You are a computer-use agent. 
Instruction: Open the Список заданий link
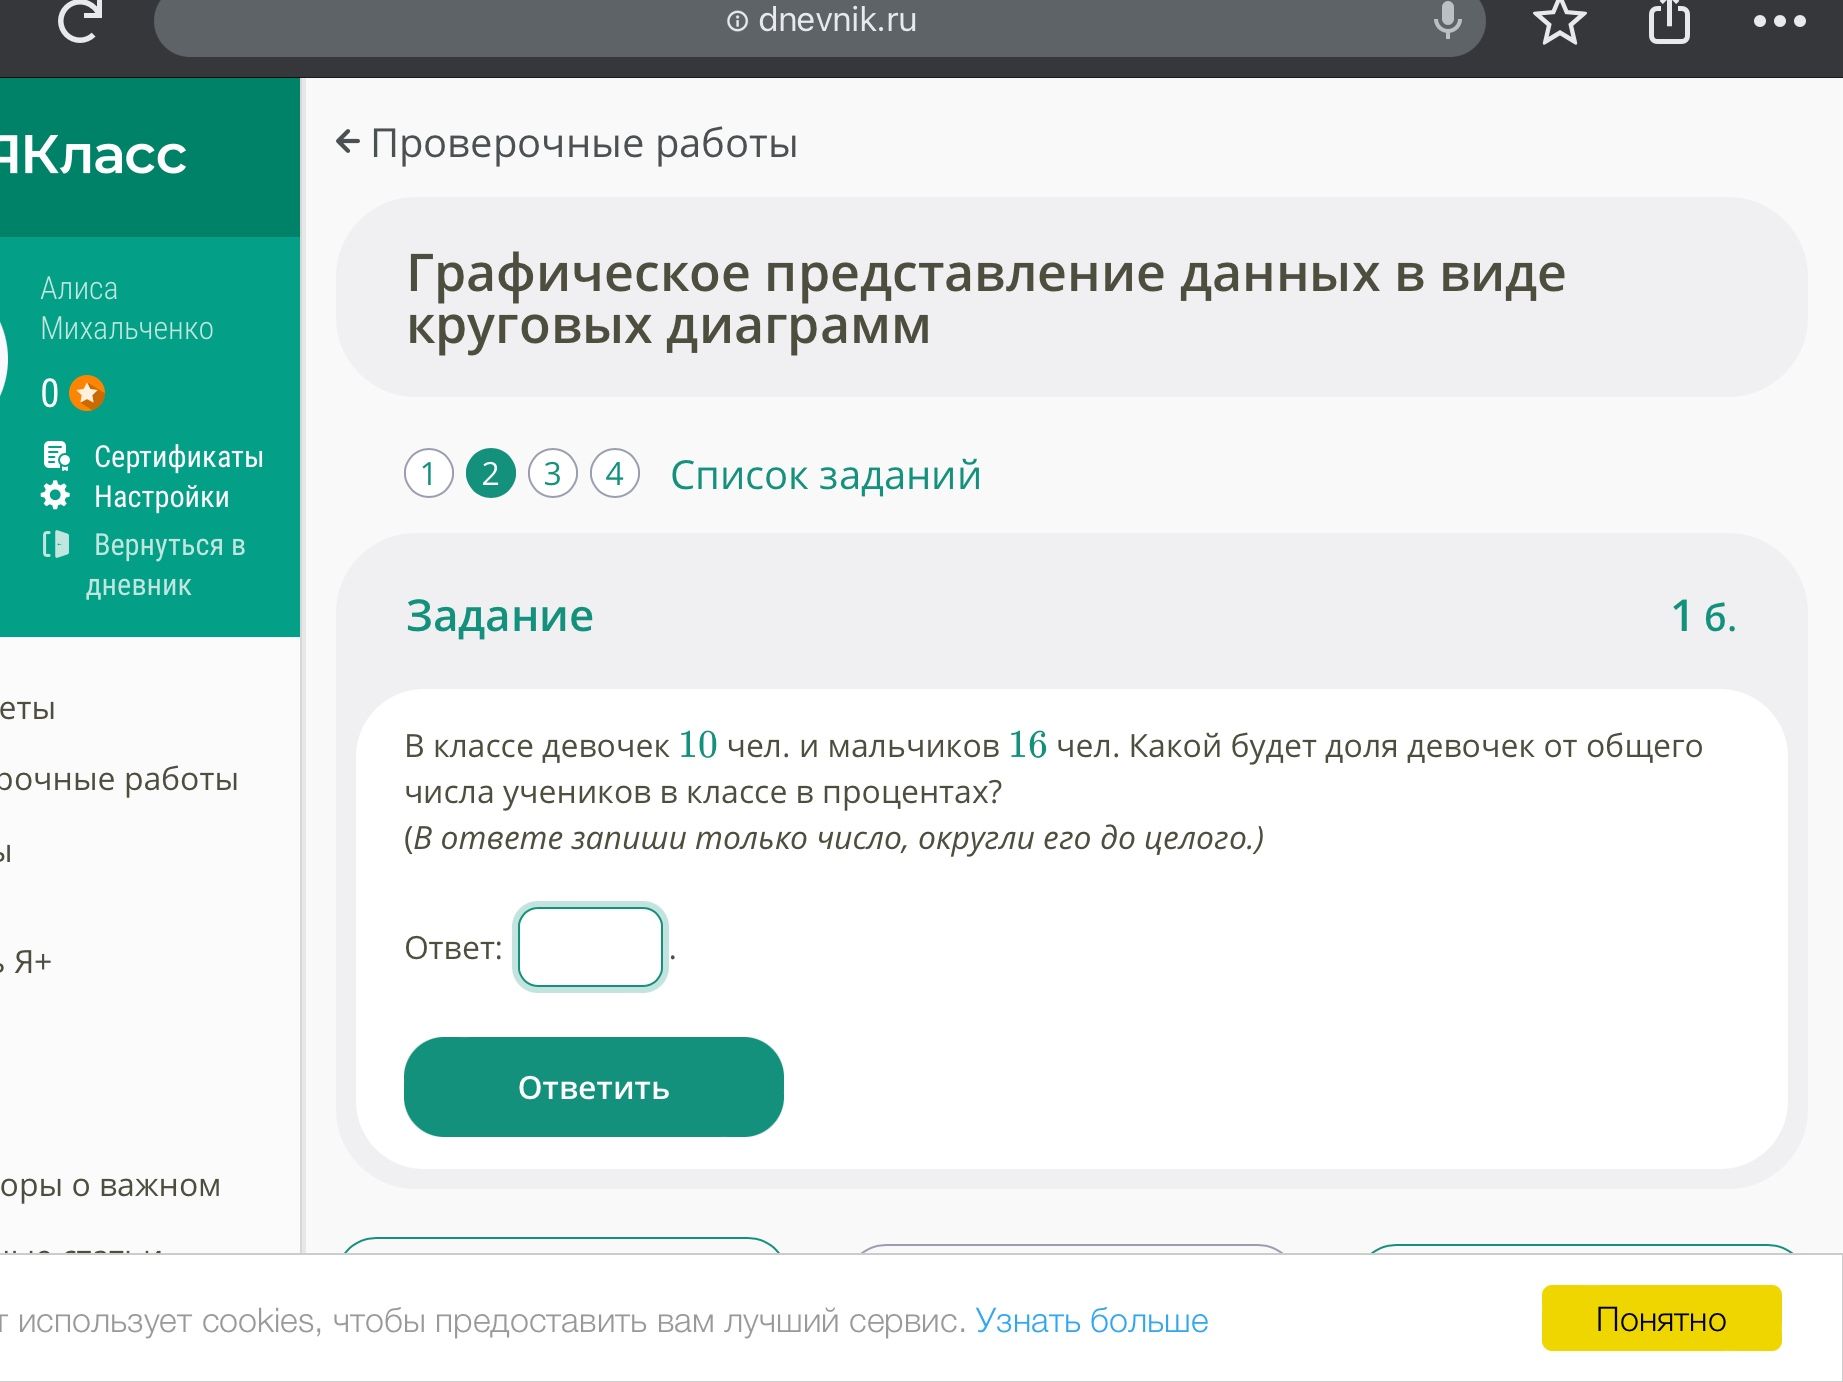[826, 475]
